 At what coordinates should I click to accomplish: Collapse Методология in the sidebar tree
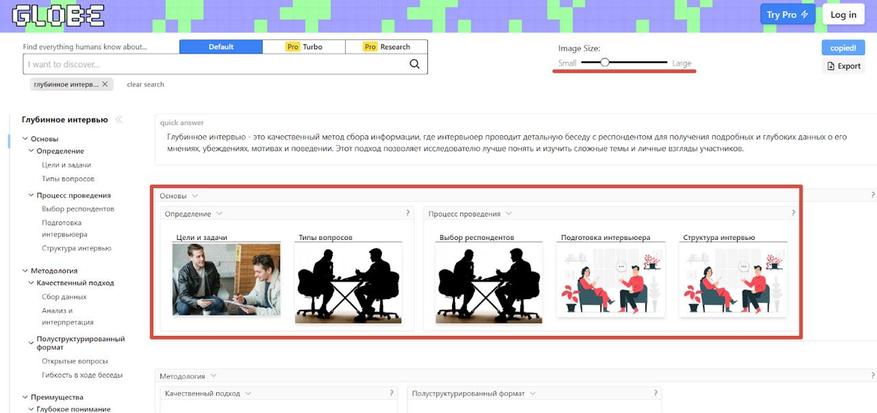point(25,271)
